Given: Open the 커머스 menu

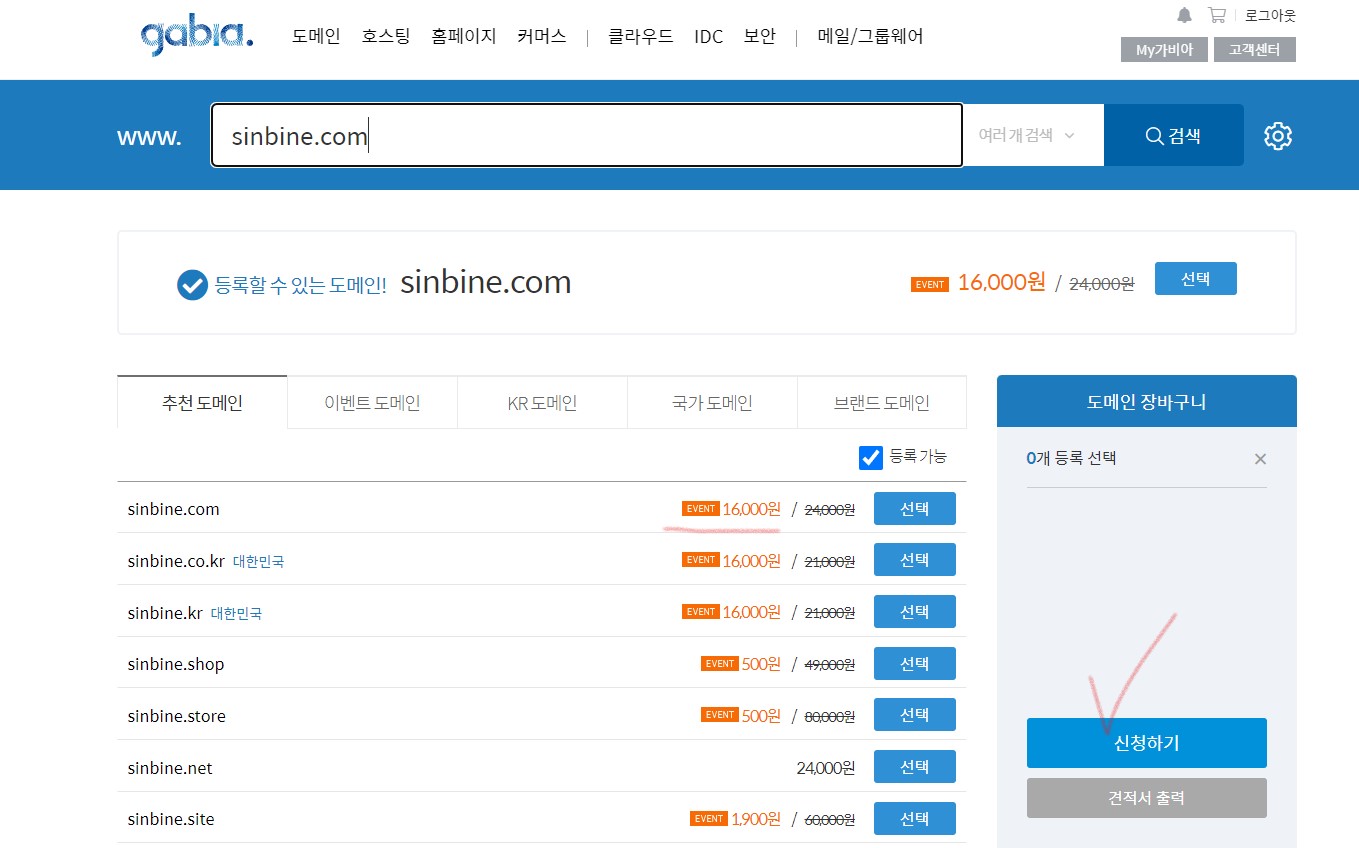Looking at the screenshot, I should 542,37.
